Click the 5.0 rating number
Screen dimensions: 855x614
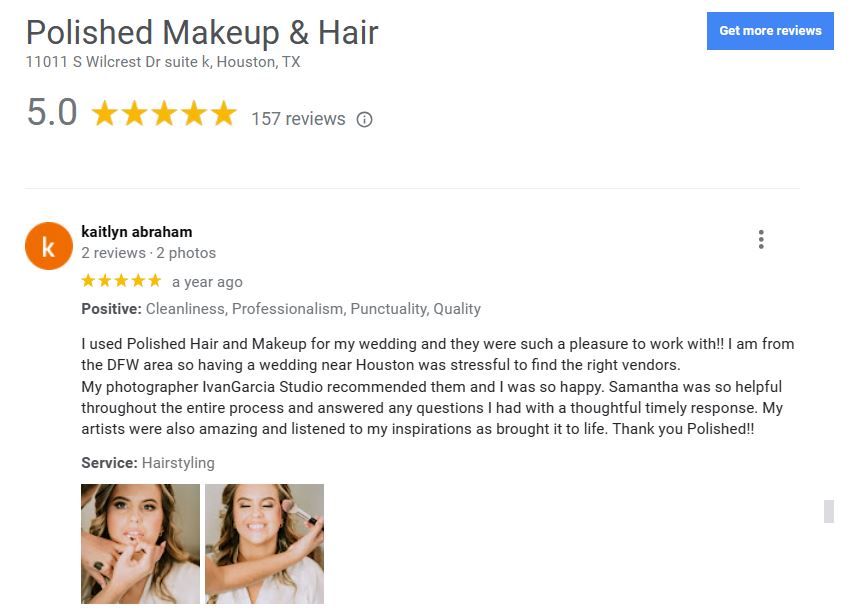(x=52, y=112)
